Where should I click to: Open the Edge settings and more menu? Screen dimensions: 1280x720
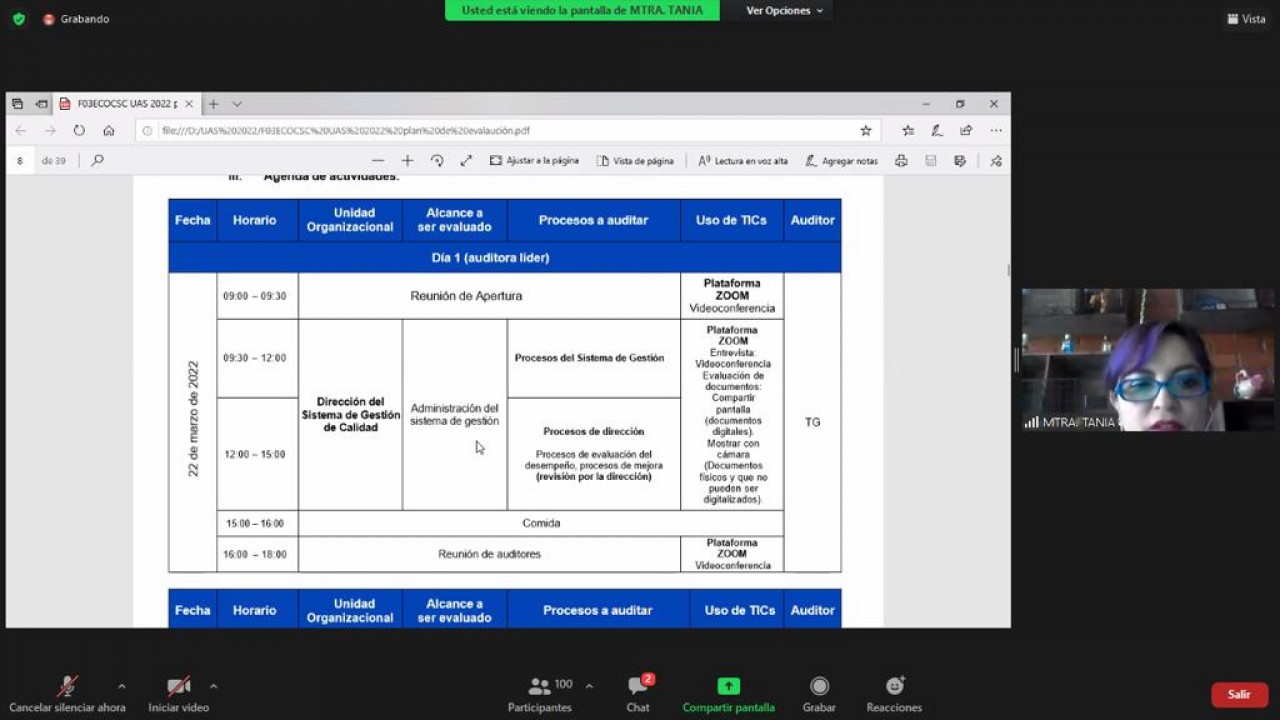996,131
